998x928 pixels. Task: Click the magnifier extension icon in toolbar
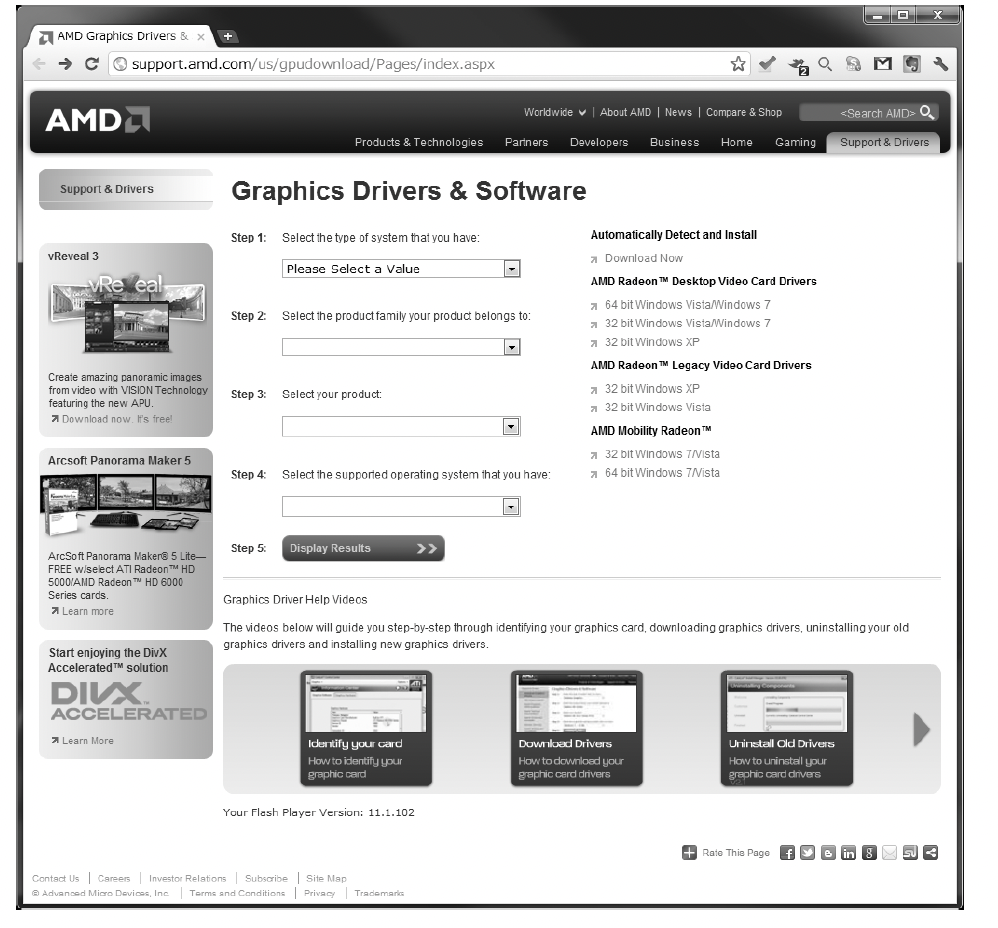[x=825, y=64]
